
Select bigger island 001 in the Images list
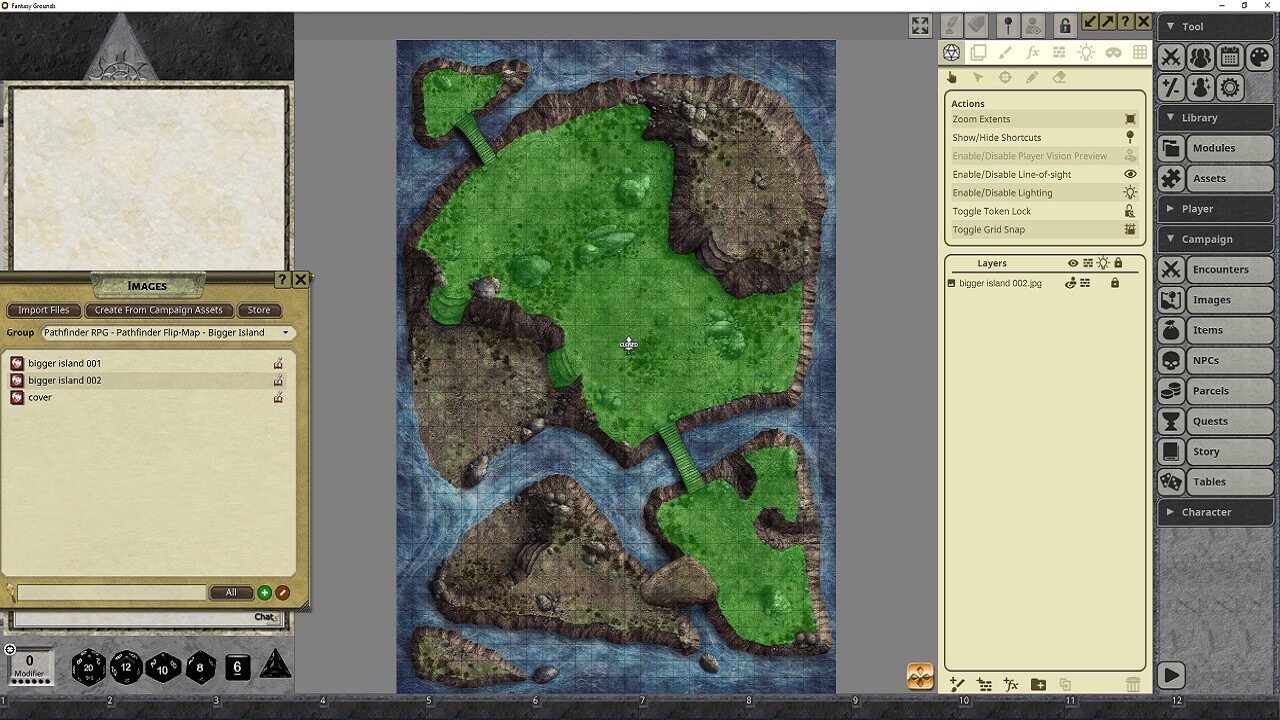click(x=63, y=362)
